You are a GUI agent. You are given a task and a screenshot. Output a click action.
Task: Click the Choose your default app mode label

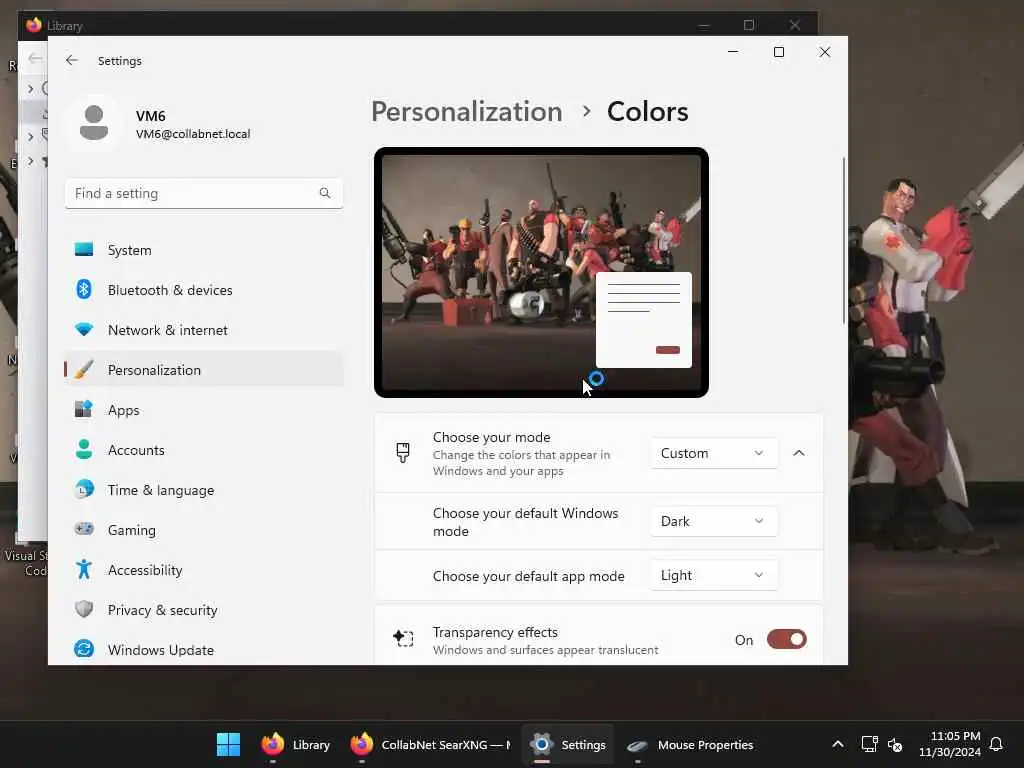(528, 576)
